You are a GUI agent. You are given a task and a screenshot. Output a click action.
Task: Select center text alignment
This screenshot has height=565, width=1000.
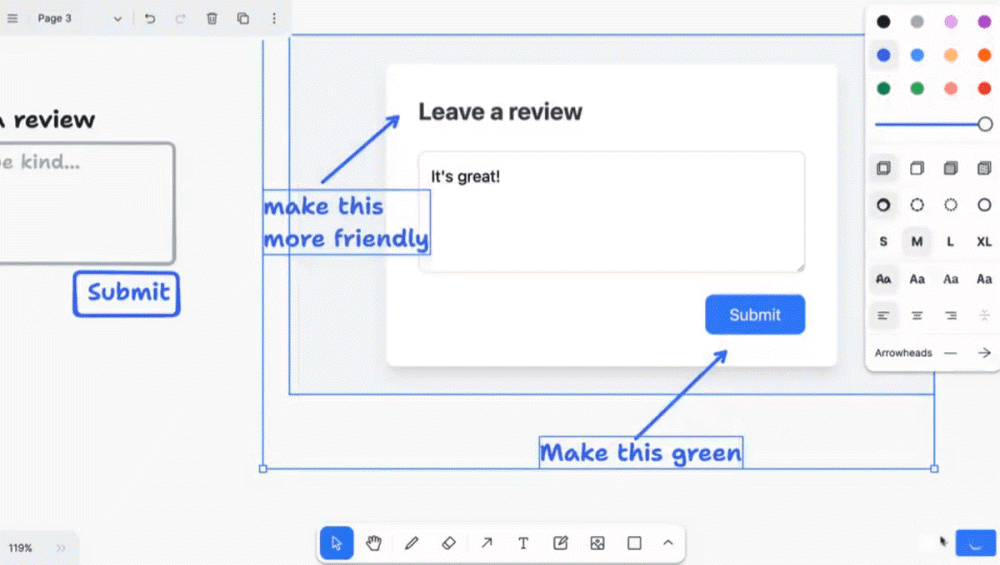click(917, 316)
